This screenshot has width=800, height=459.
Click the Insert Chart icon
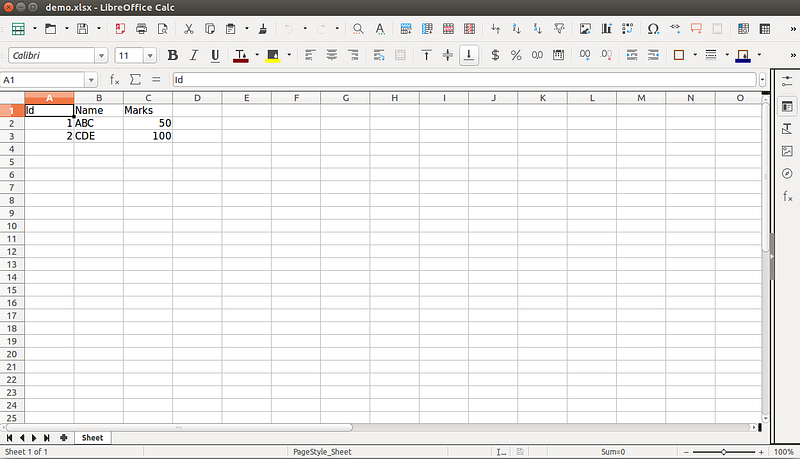pos(606,29)
